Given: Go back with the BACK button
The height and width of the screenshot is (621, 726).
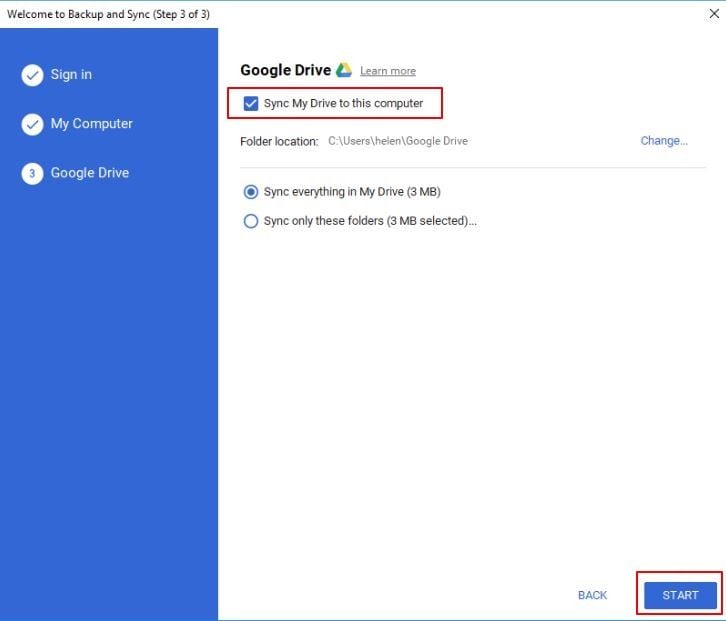Looking at the screenshot, I should coord(592,595).
